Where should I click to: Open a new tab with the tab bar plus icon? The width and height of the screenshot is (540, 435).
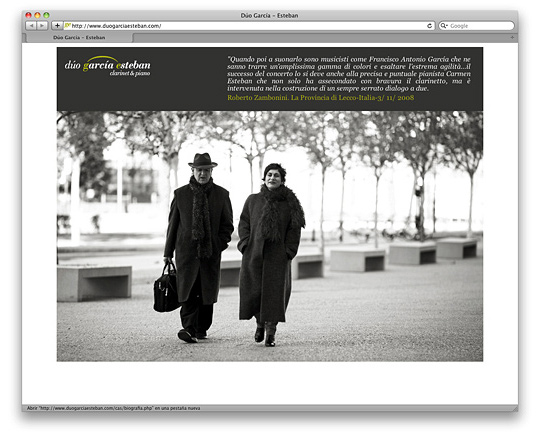click(512, 37)
